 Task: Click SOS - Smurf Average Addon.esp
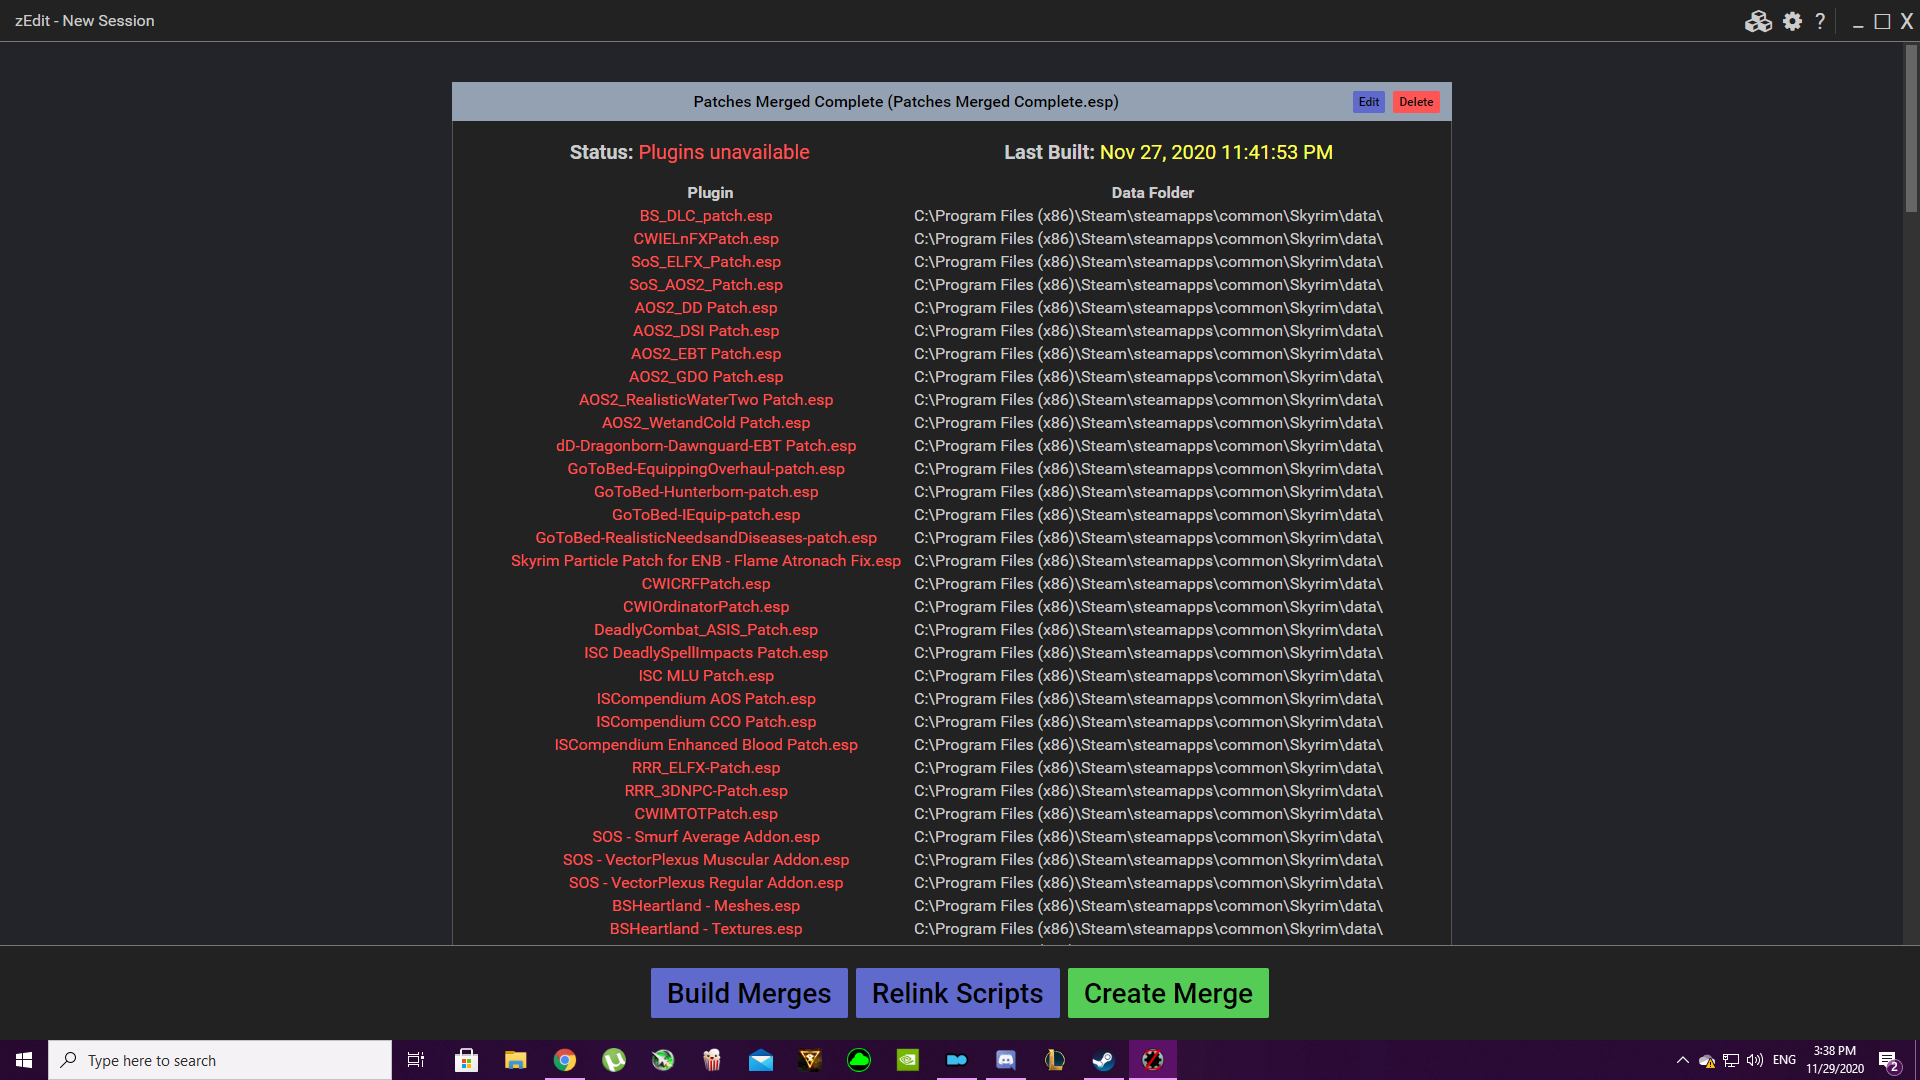click(x=706, y=837)
